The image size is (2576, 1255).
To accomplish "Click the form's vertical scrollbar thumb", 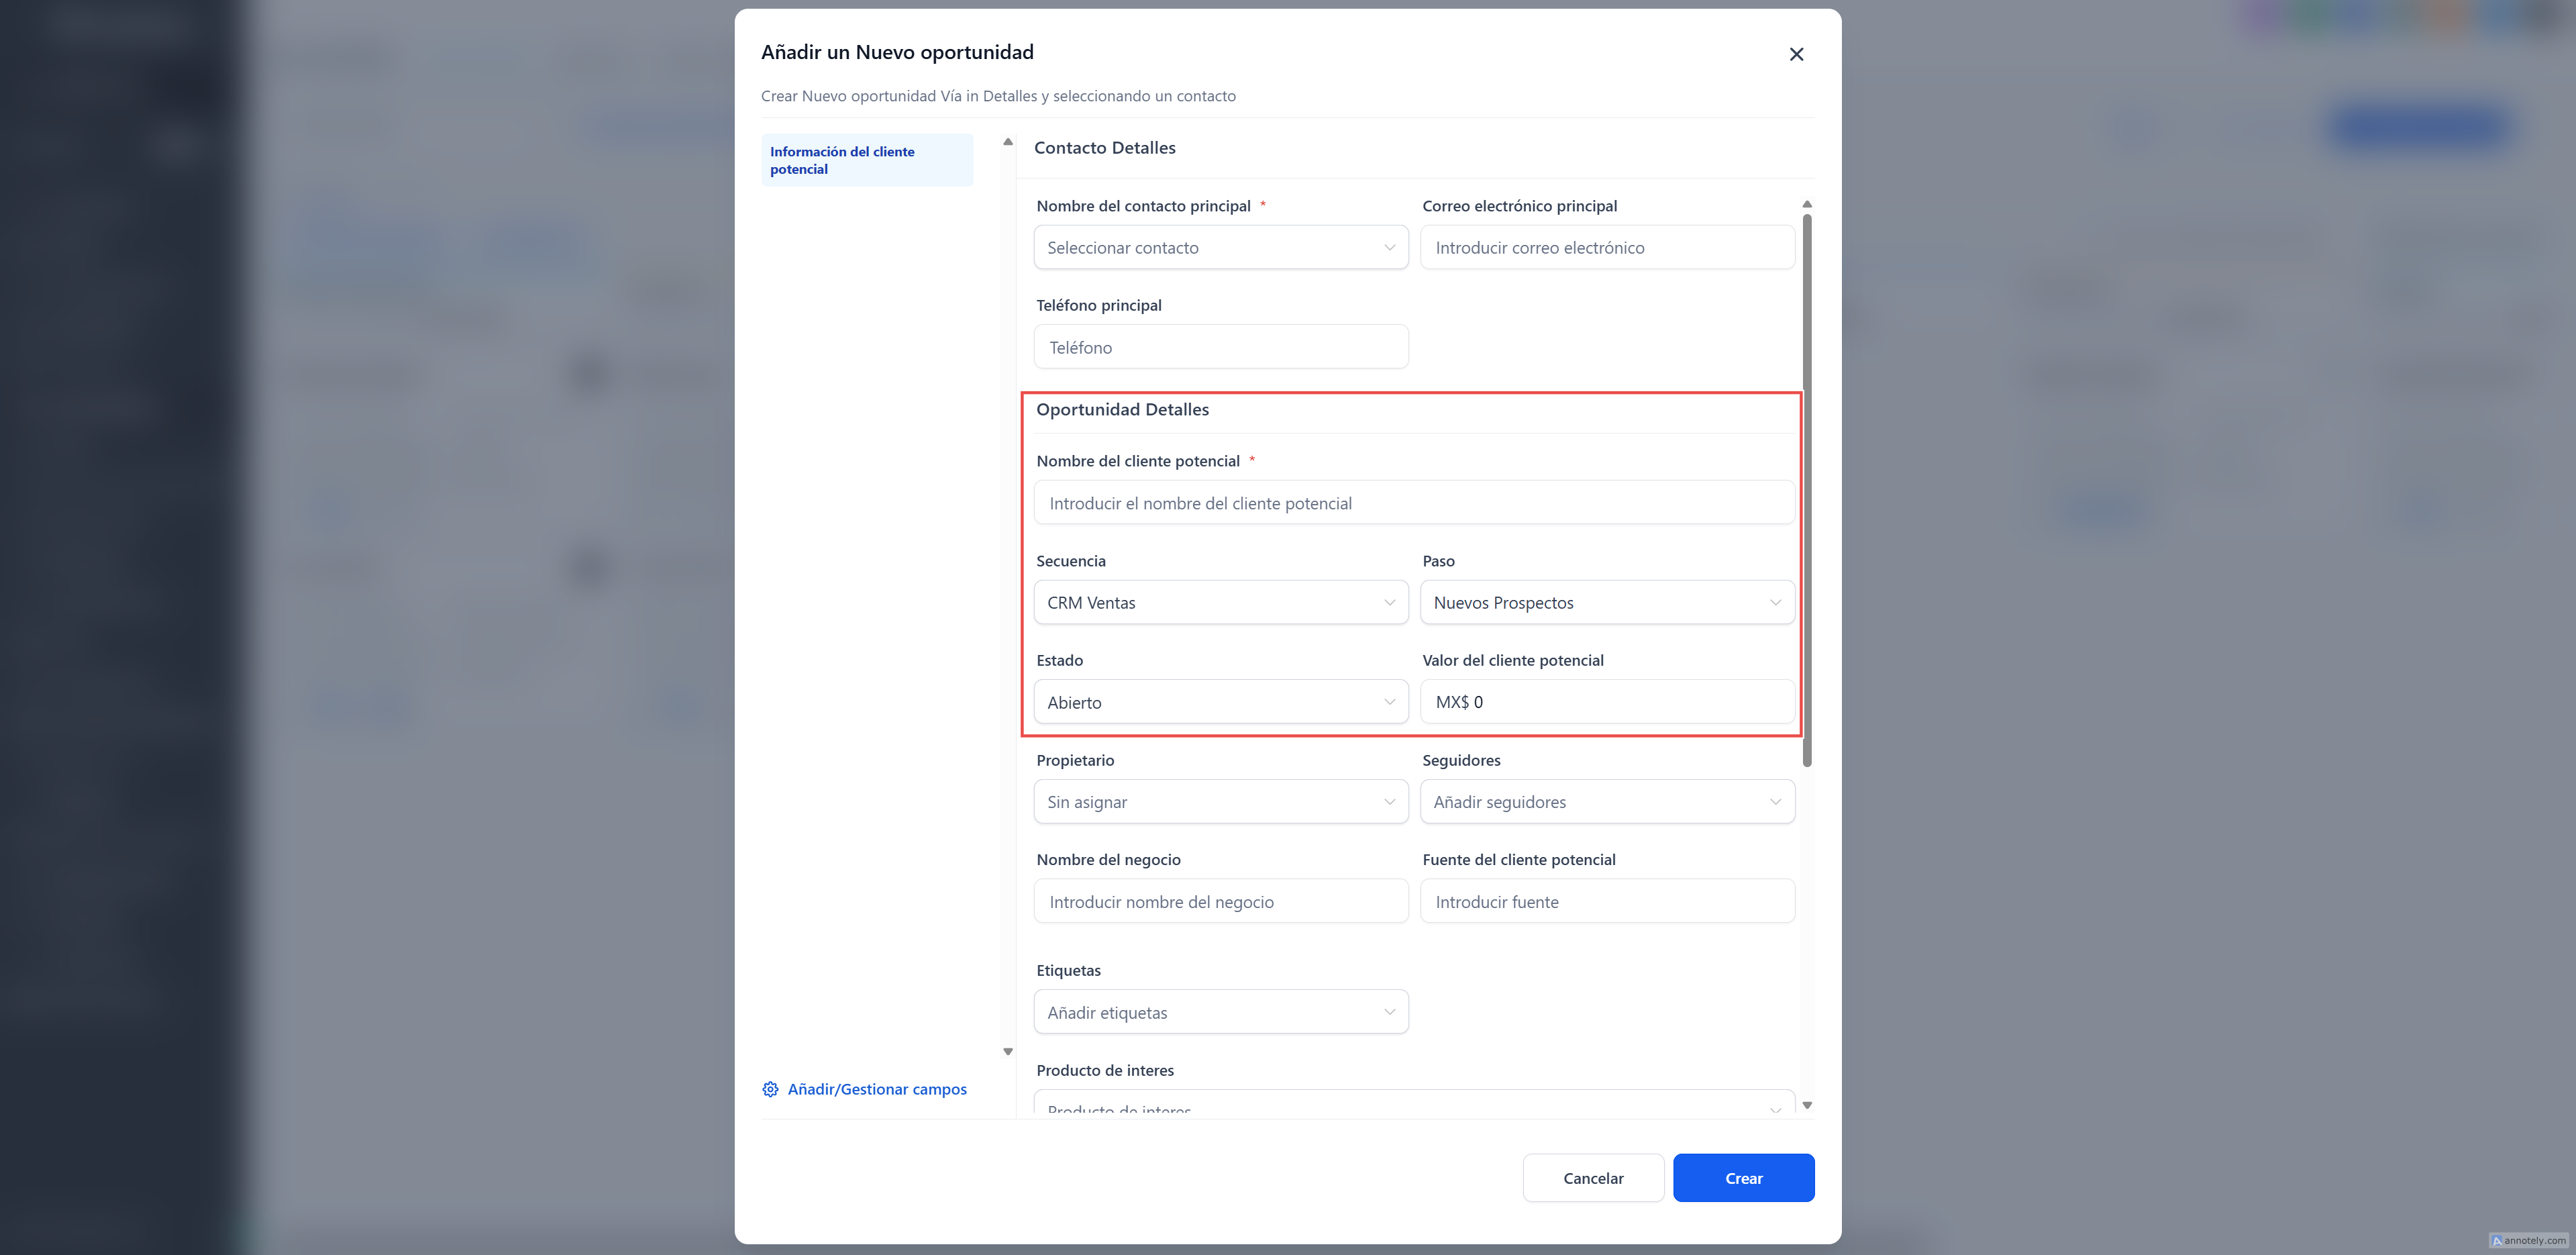I will [x=1807, y=490].
